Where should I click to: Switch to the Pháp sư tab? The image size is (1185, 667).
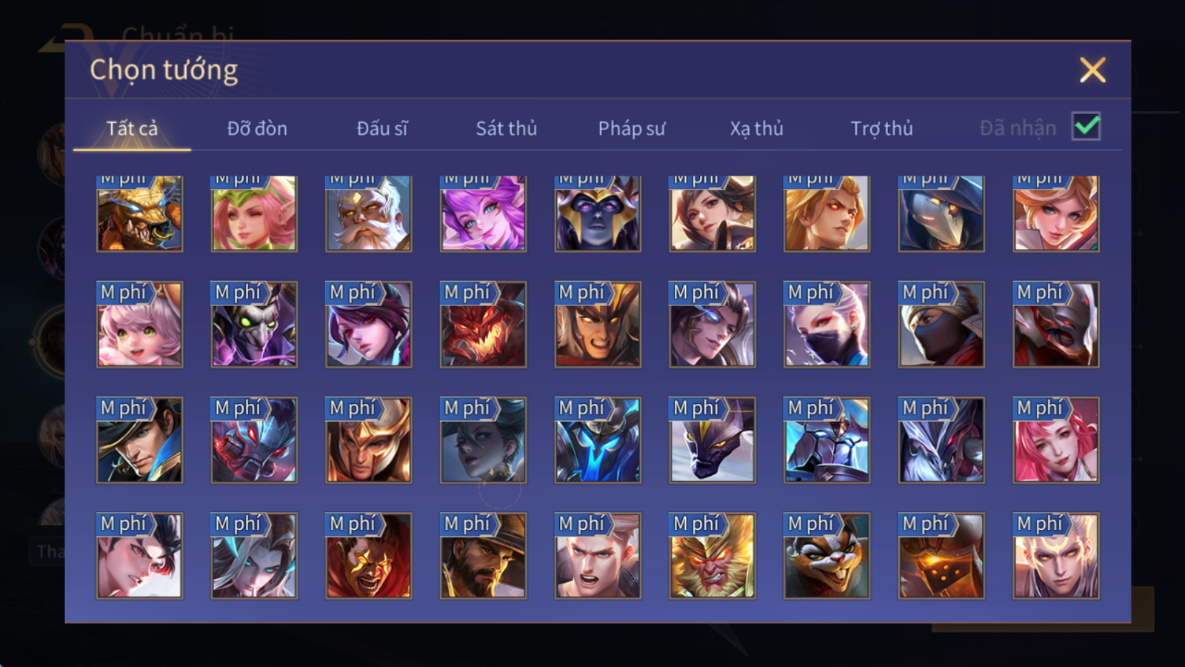click(x=632, y=128)
